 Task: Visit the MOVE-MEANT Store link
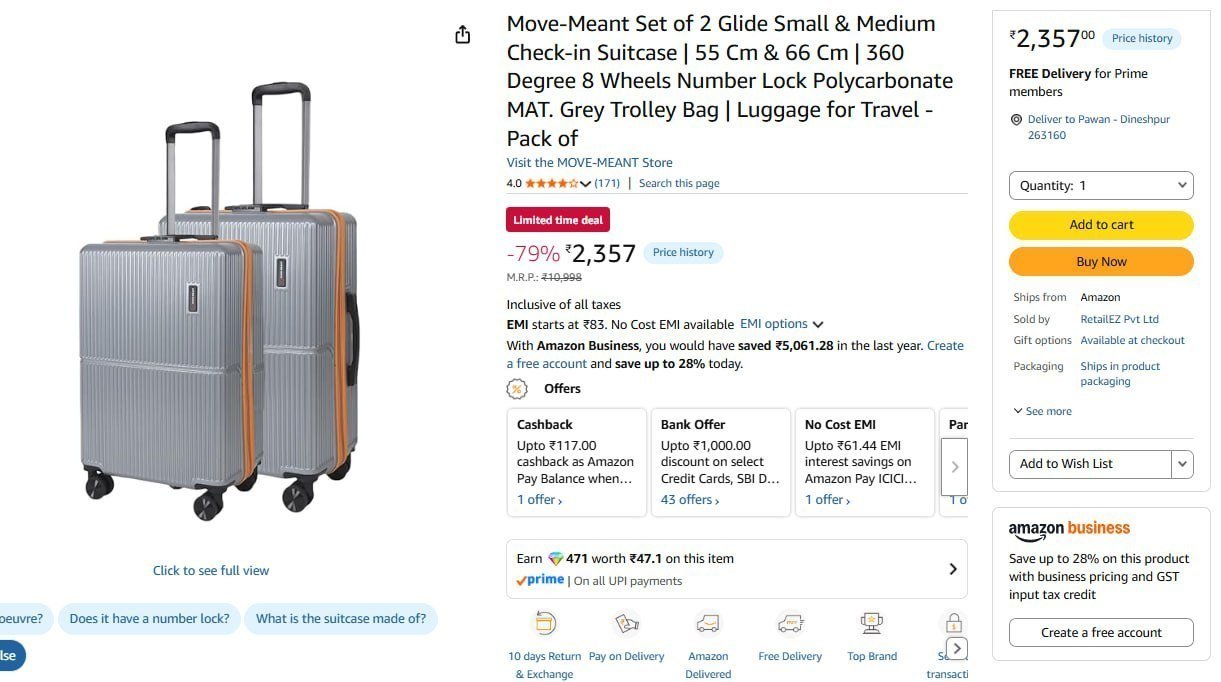click(x=589, y=163)
